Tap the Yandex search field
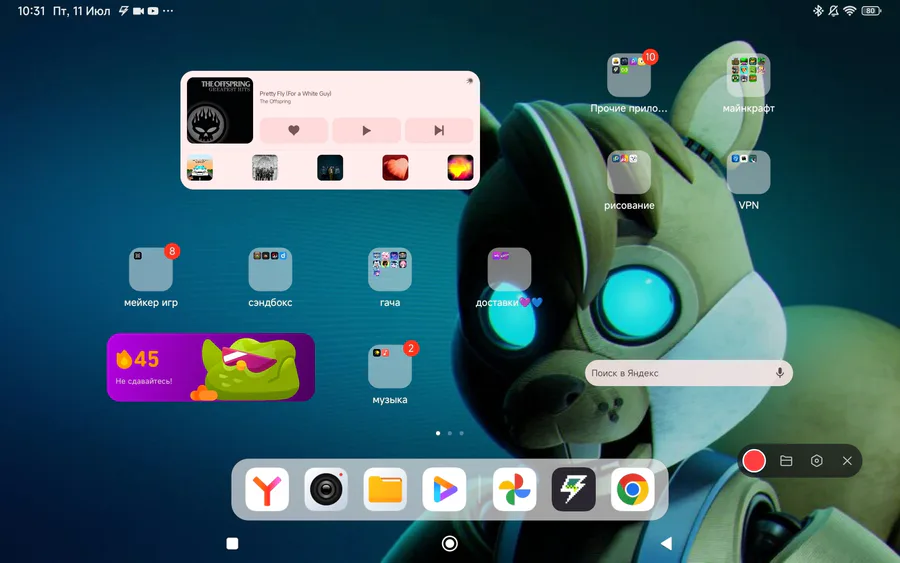This screenshot has width=900, height=563. click(x=689, y=373)
